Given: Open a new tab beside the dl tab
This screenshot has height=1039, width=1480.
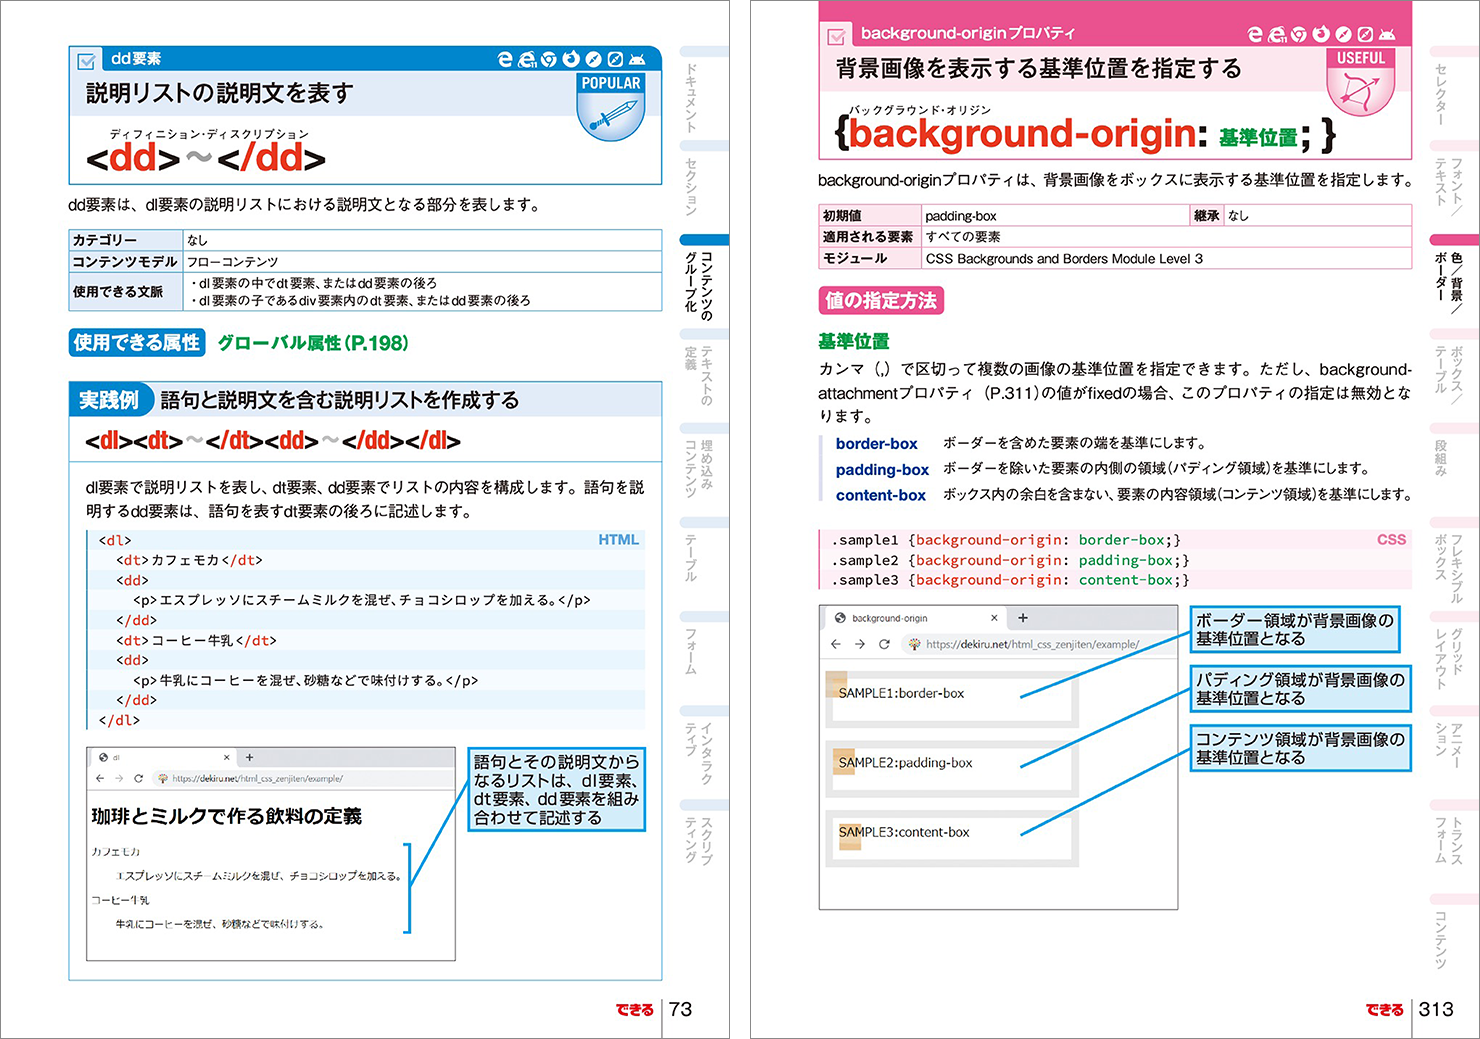Looking at the screenshot, I should (249, 757).
